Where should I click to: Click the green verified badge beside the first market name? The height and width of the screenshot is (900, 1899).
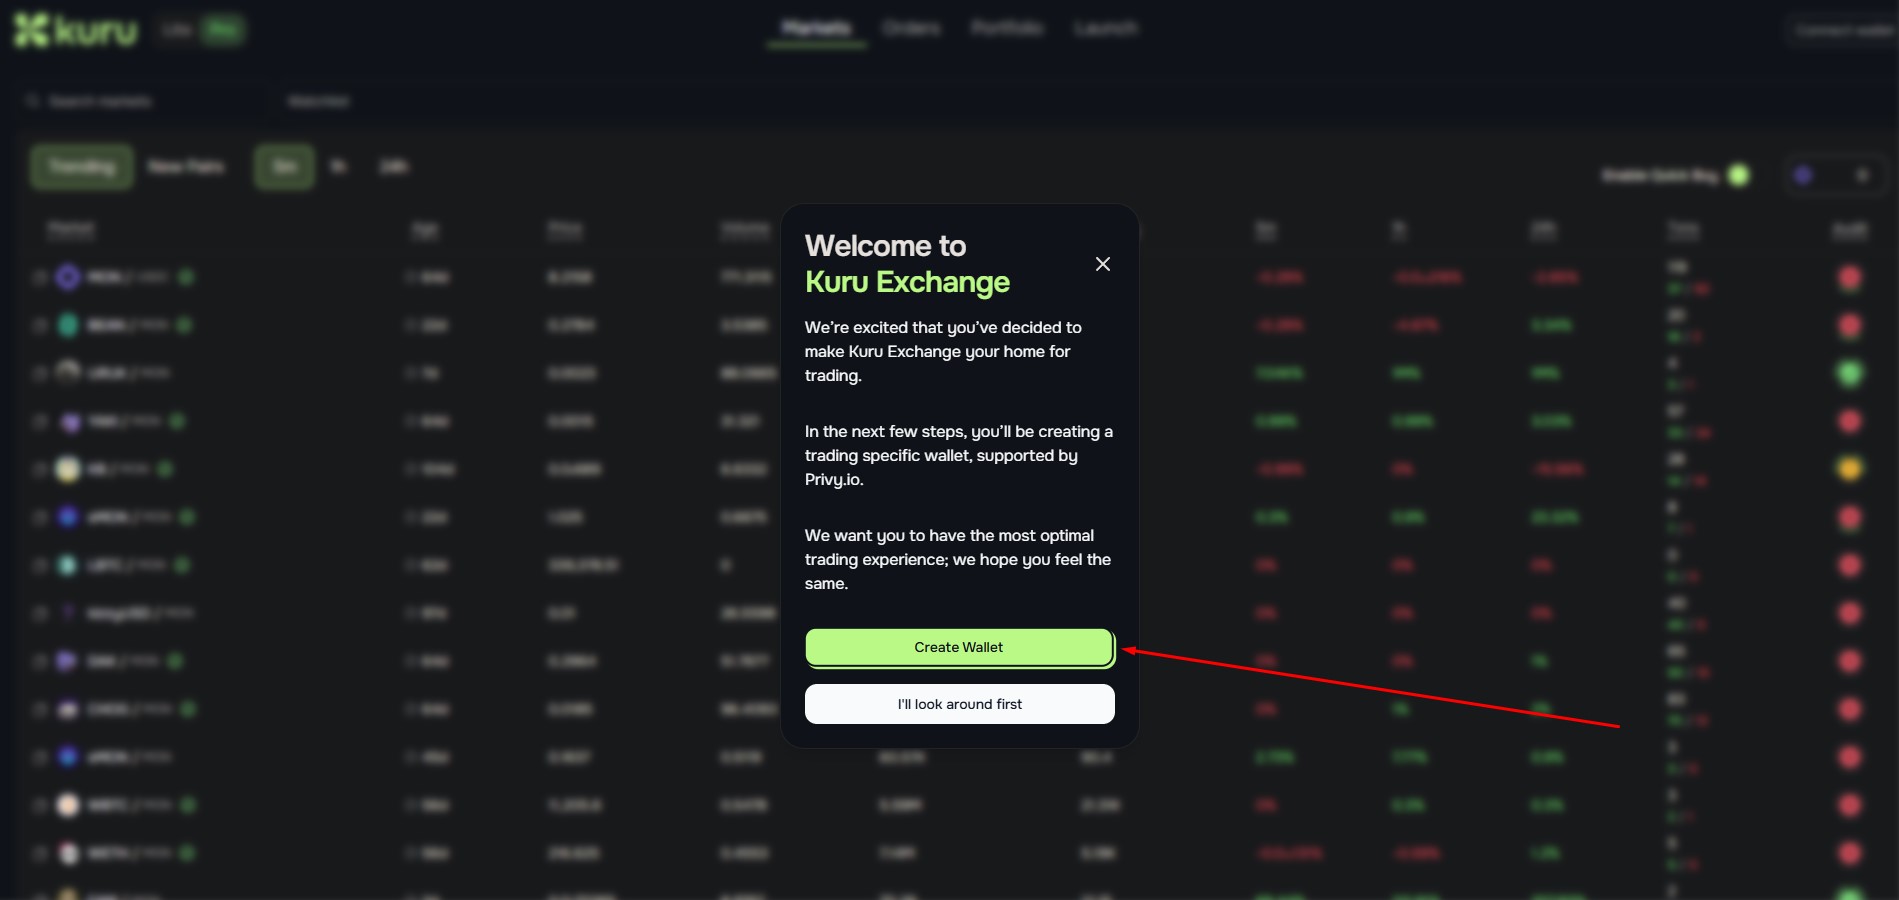(187, 277)
